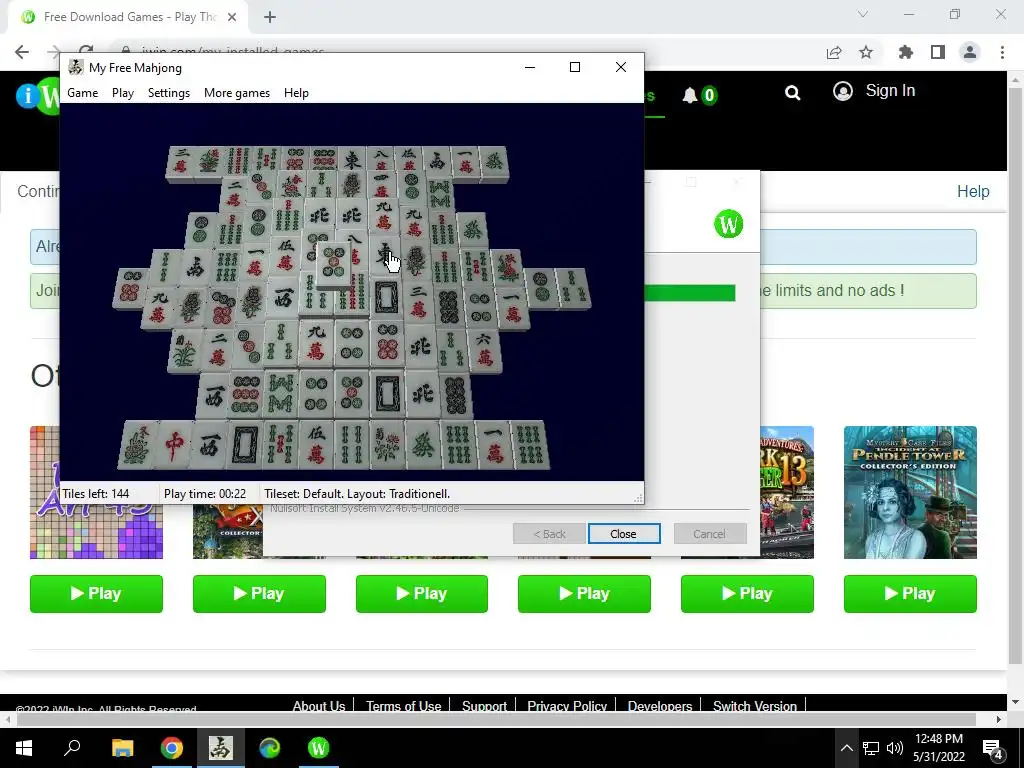The image size is (1024, 768).
Task: Click the Sign In link
Action: (x=890, y=91)
